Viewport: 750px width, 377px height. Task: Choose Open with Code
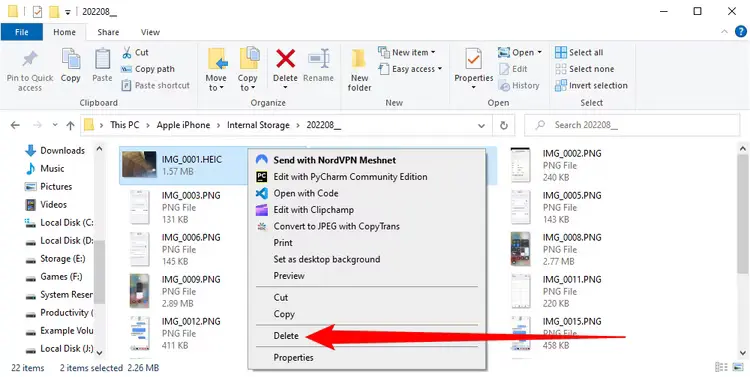367,193
